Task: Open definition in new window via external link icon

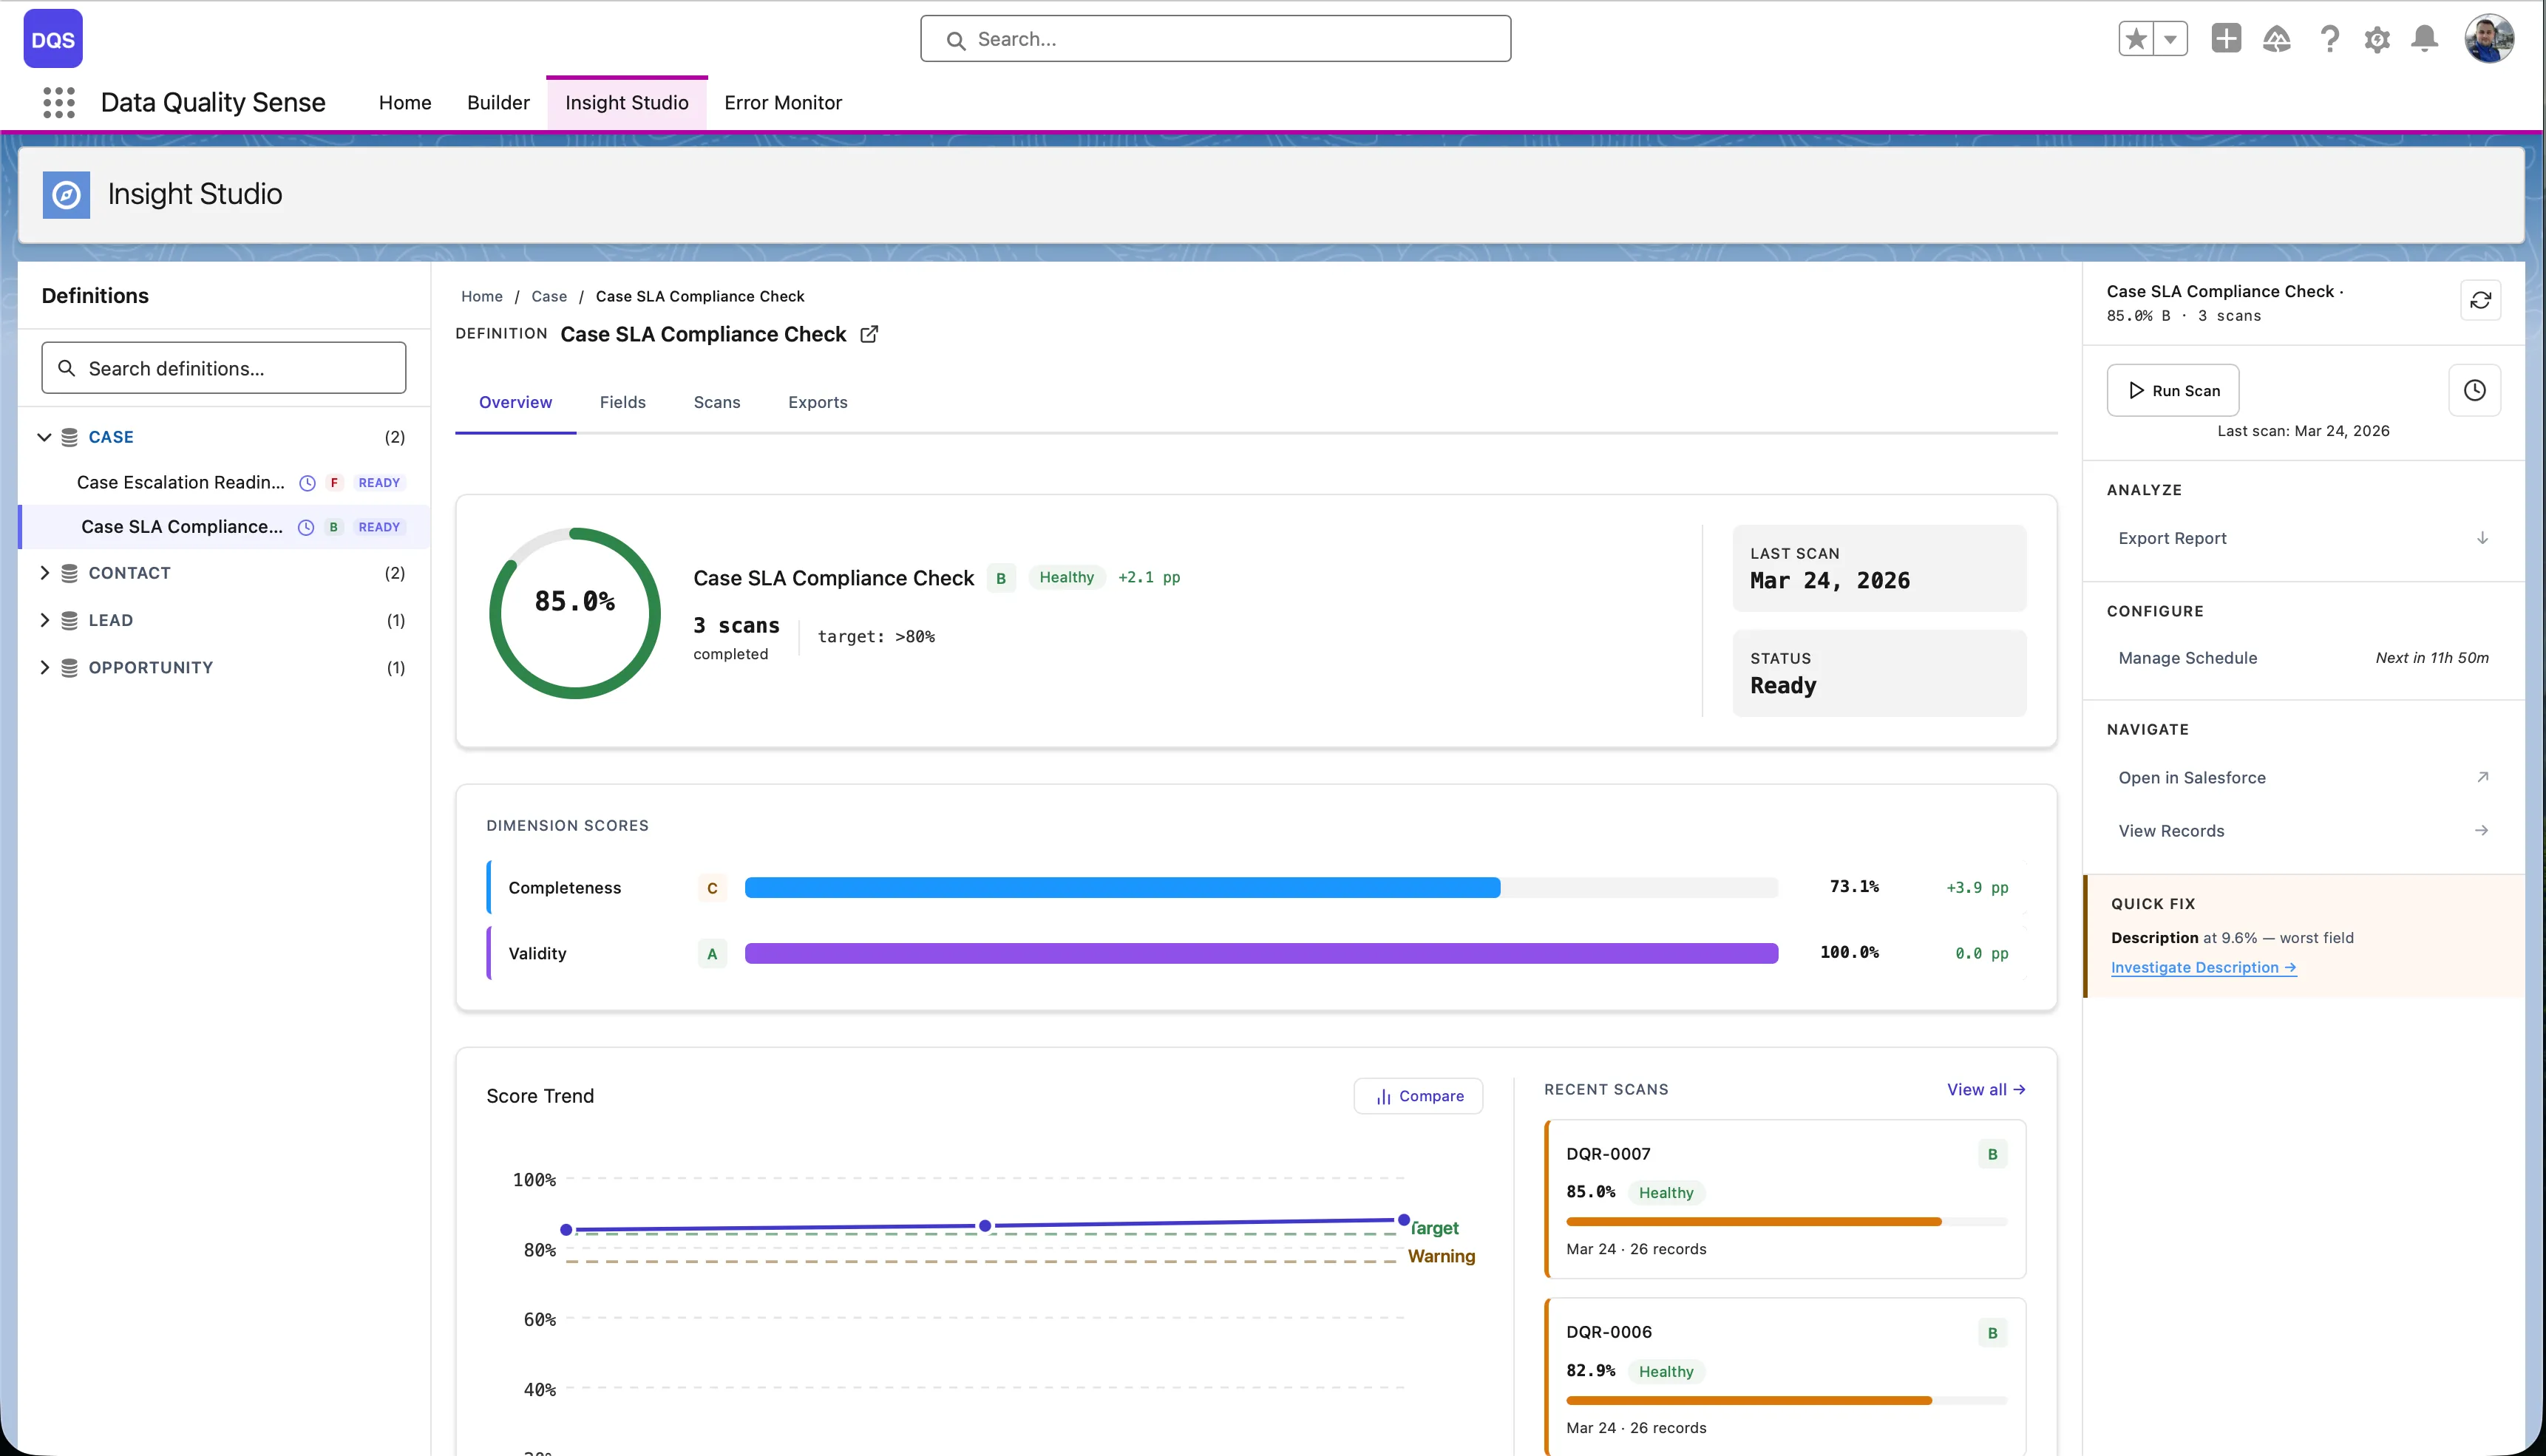Action: click(x=868, y=334)
